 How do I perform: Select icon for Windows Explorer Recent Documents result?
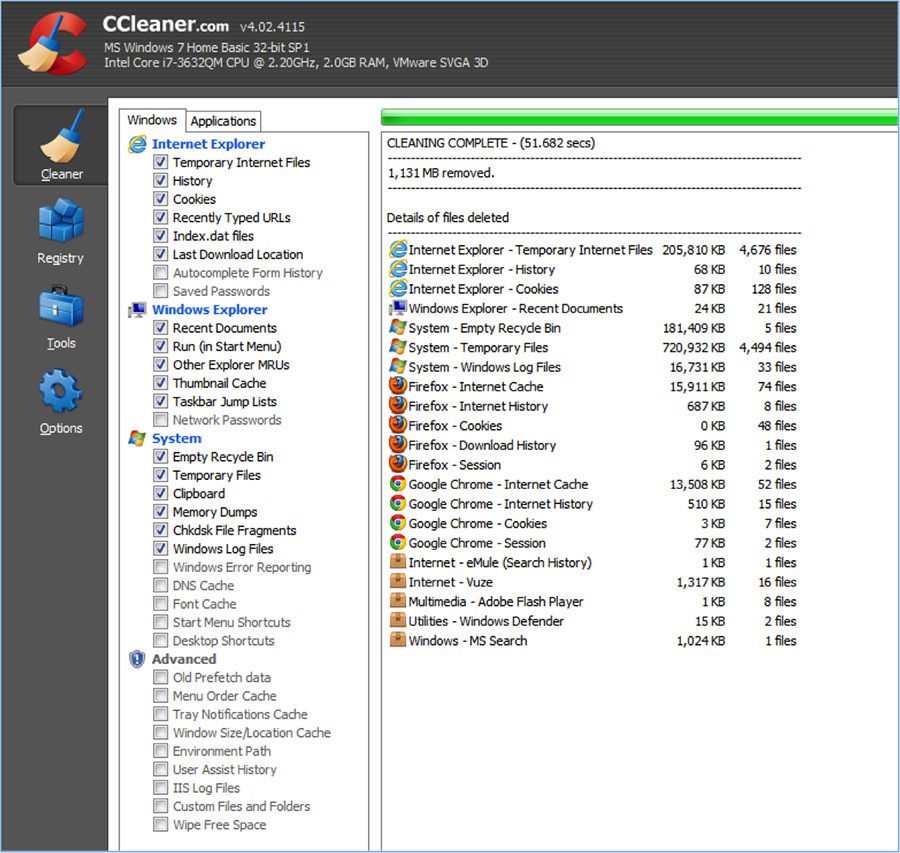(398, 308)
